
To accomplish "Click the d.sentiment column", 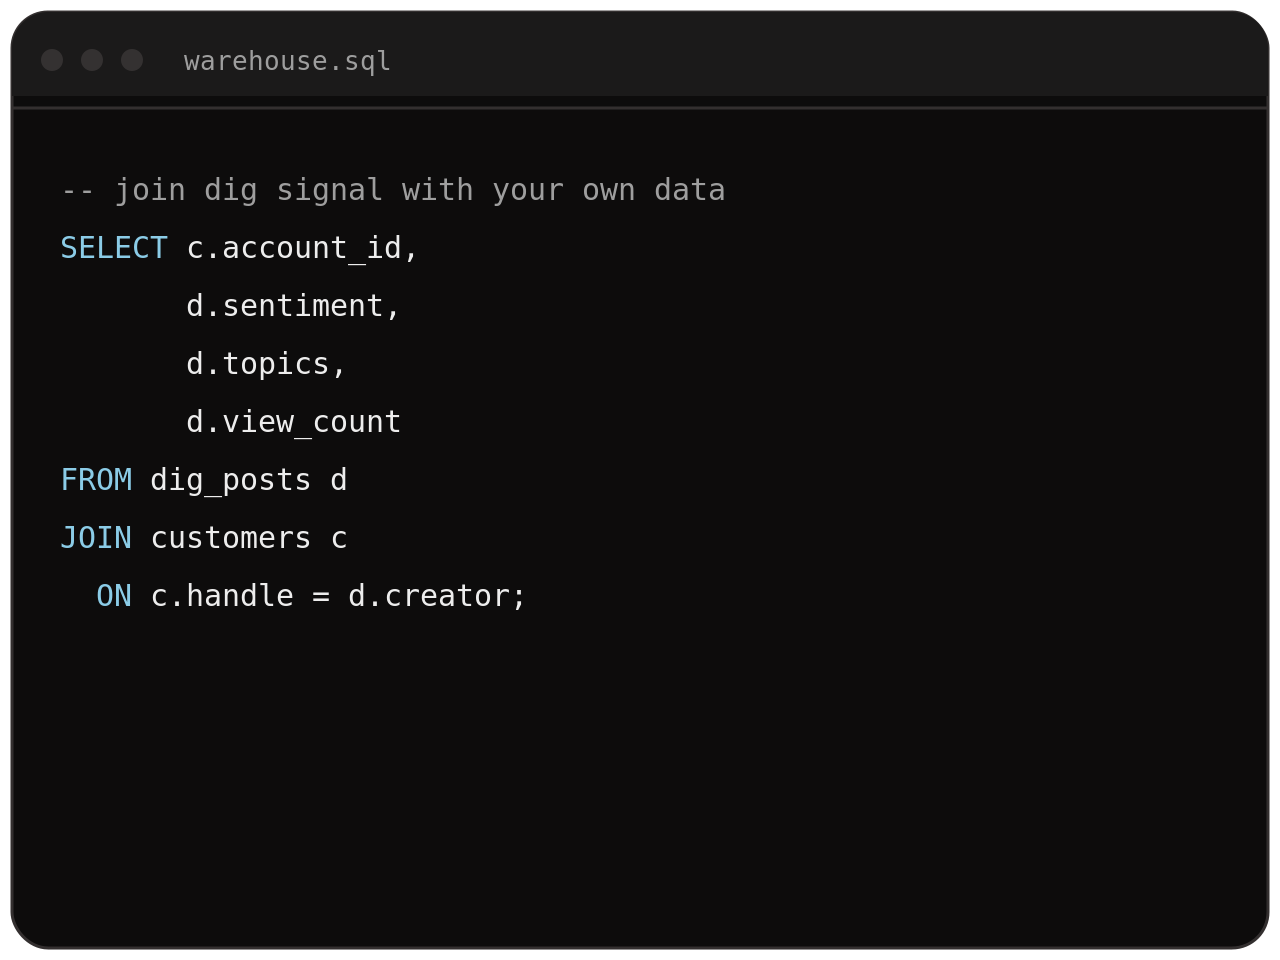I will click(x=285, y=306).
